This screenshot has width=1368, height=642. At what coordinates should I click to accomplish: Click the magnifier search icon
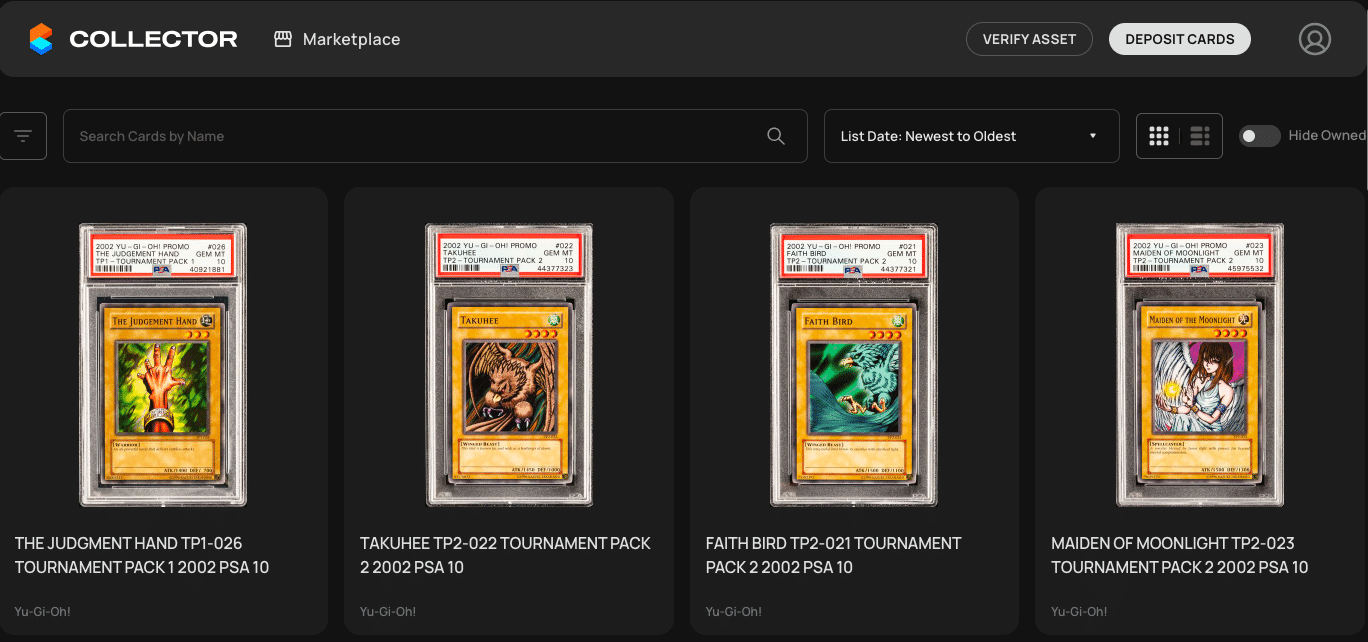coord(775,136)
